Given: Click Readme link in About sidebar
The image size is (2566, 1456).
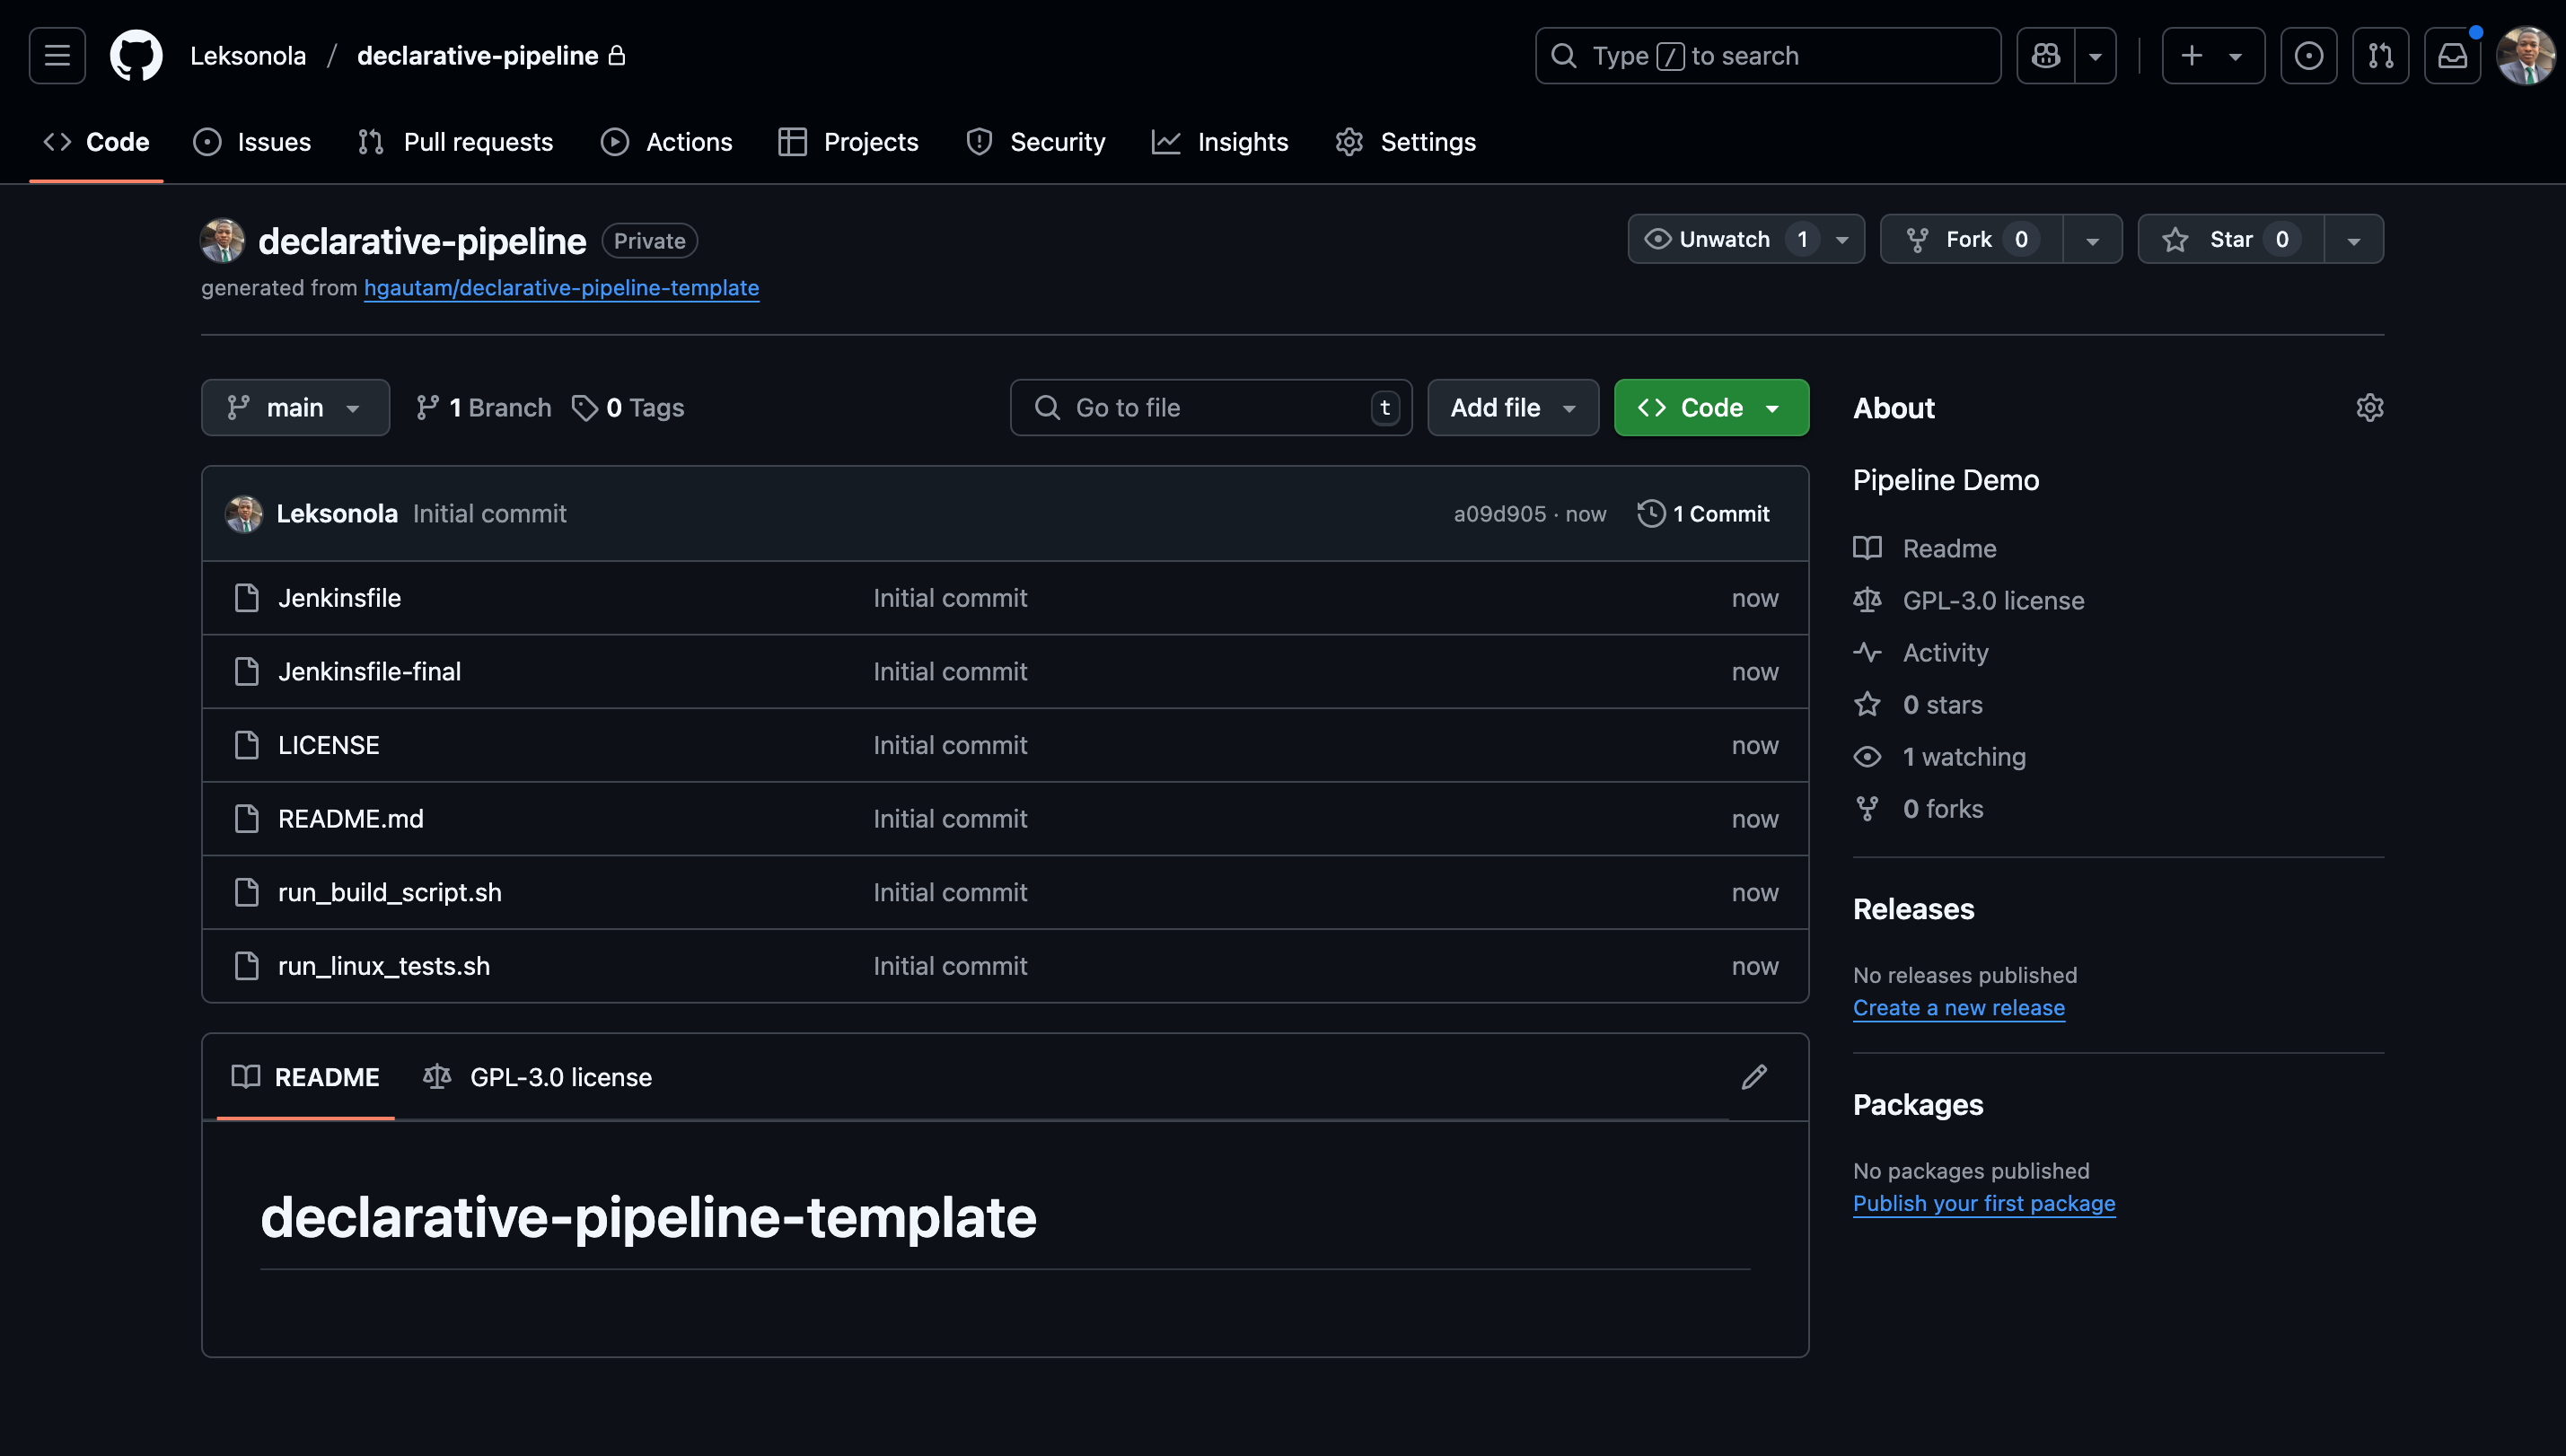Looking at the screenshot, I should [1925, 549].
